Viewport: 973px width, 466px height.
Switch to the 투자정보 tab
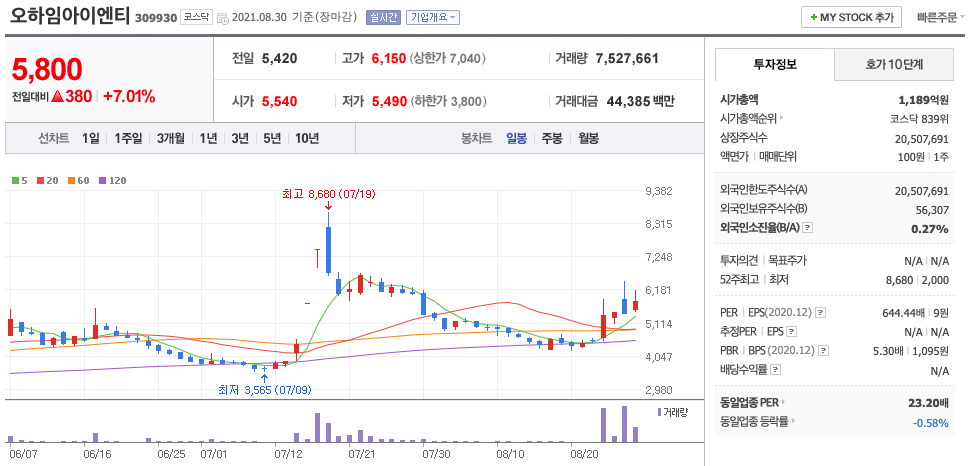(775, 64)
